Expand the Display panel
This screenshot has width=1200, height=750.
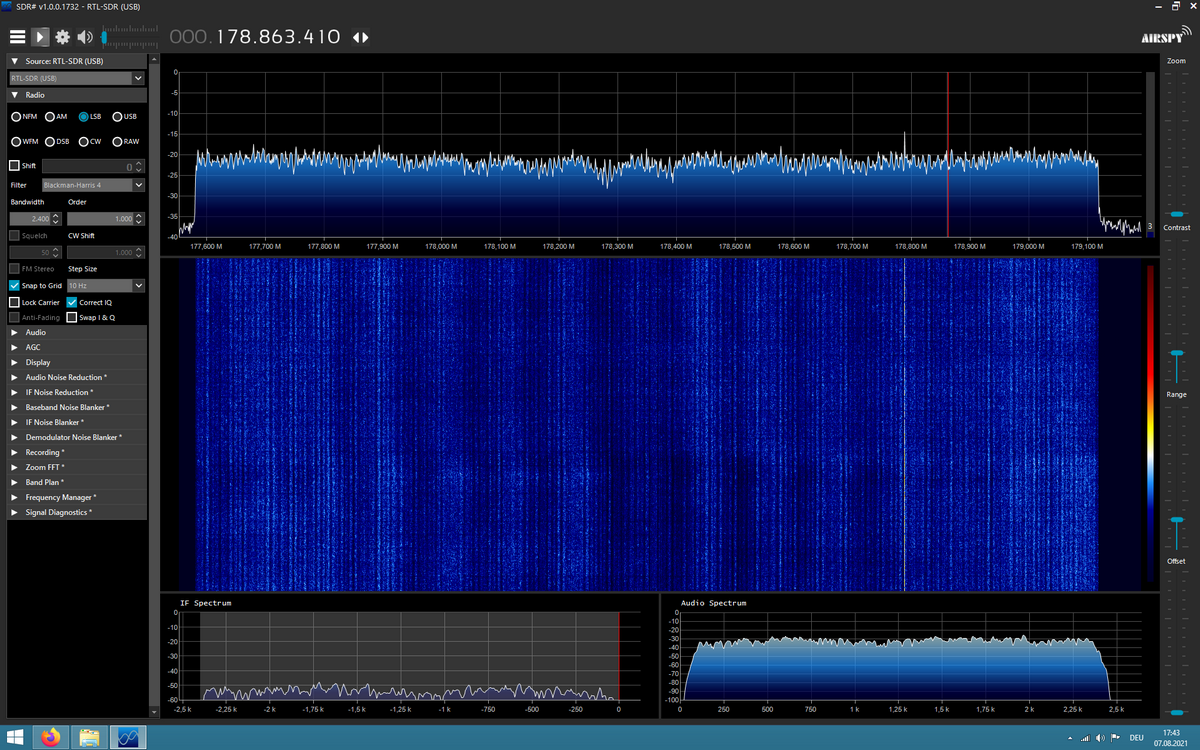[77, 362]
